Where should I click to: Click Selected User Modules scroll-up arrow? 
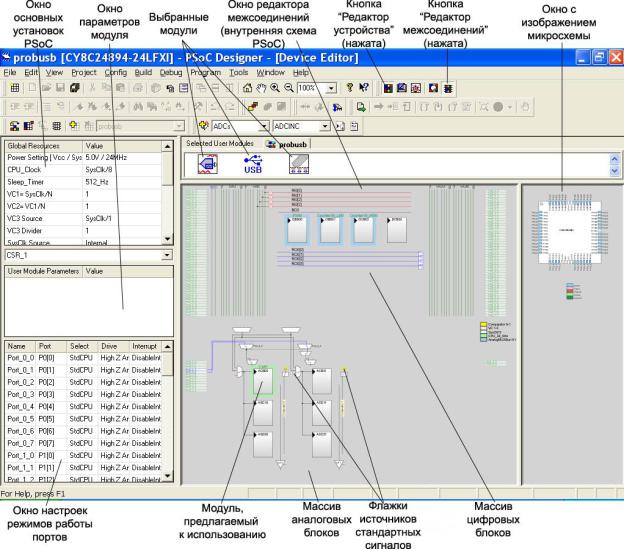614,159
